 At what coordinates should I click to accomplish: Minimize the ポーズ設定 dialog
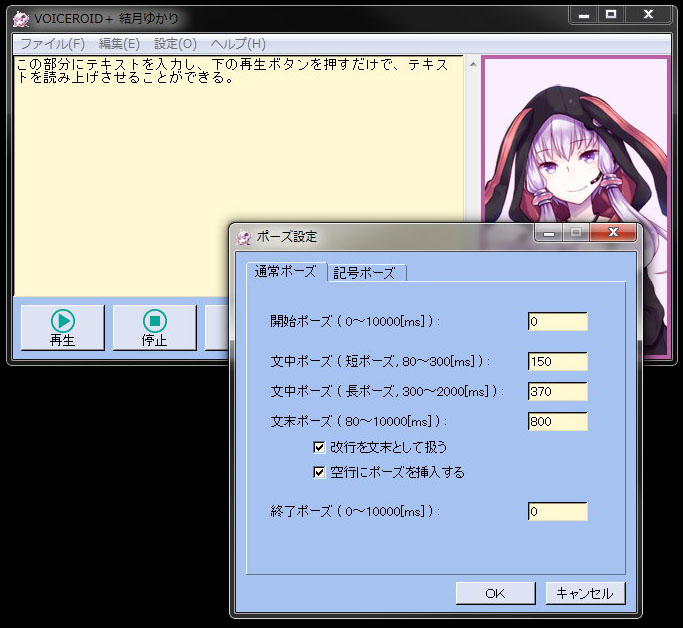(549, 232)
